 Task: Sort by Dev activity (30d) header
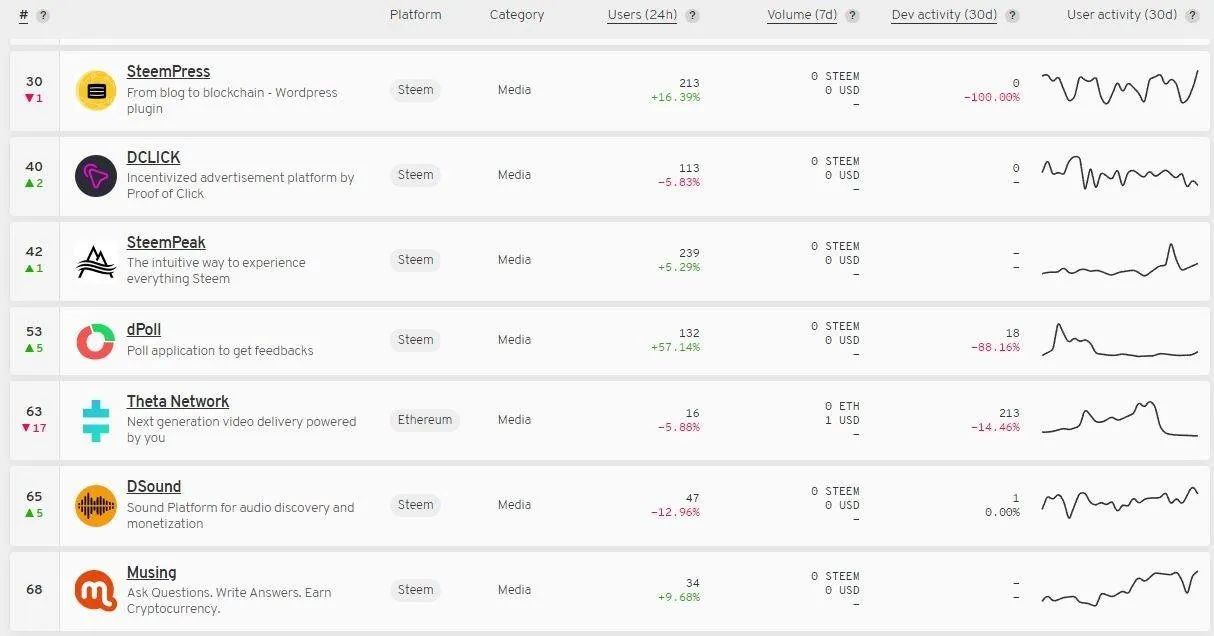[944, 15]
